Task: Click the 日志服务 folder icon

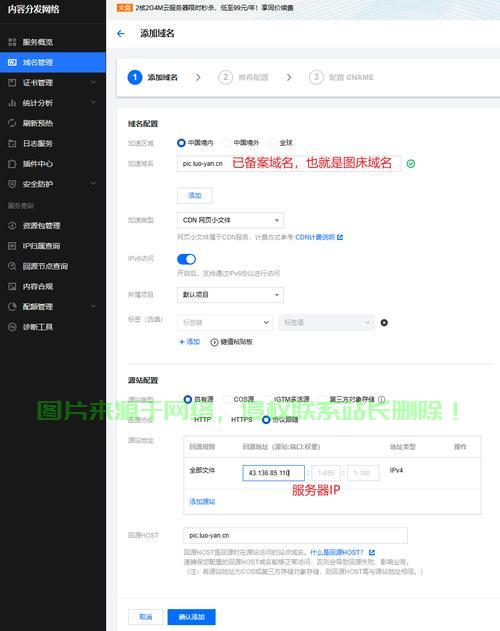Action: [12, 143]
